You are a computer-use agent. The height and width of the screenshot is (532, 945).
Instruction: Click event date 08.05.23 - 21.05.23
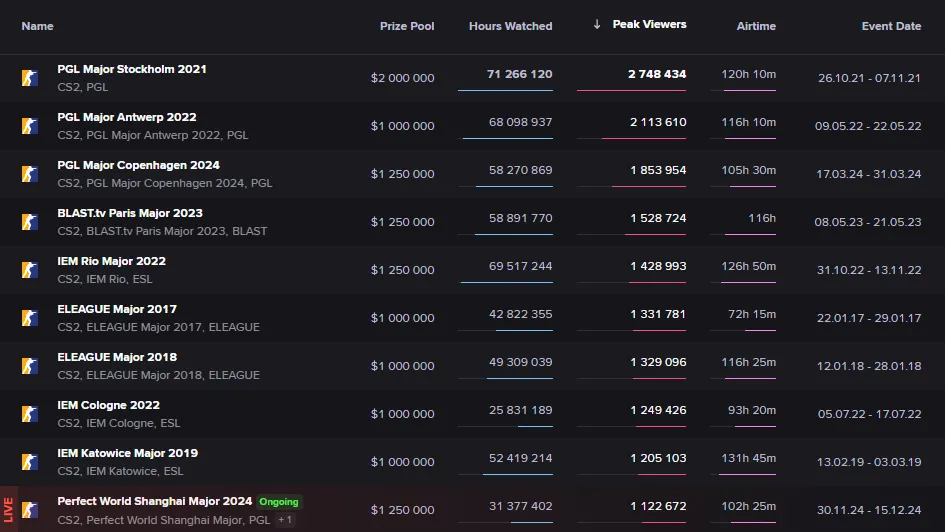click(868, 222)
